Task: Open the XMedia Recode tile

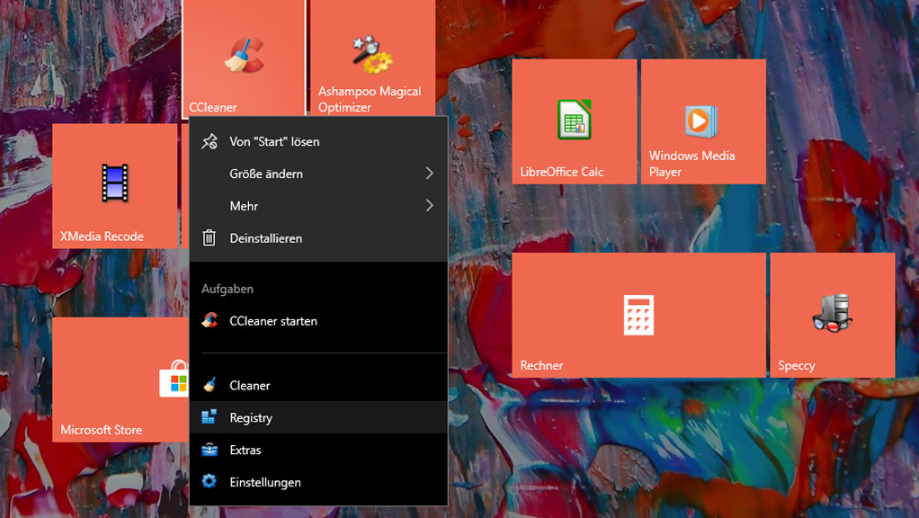Action: point(115,186)
